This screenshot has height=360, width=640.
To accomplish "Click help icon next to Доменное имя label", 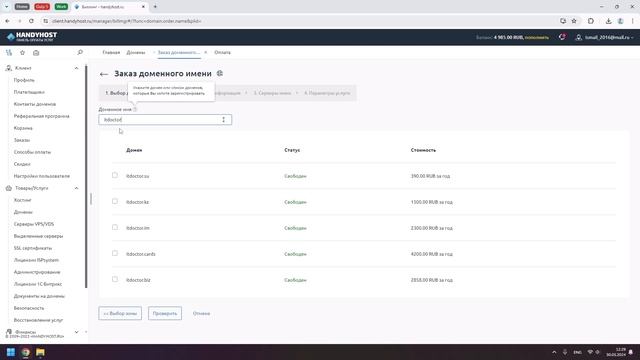I will coord(135,109).
